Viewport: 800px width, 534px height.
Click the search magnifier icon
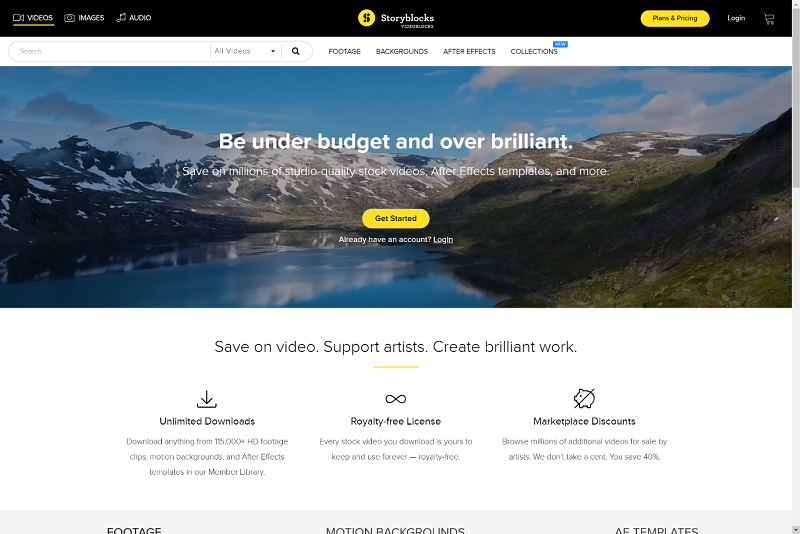pyautogui.click(x=295, y=51)
